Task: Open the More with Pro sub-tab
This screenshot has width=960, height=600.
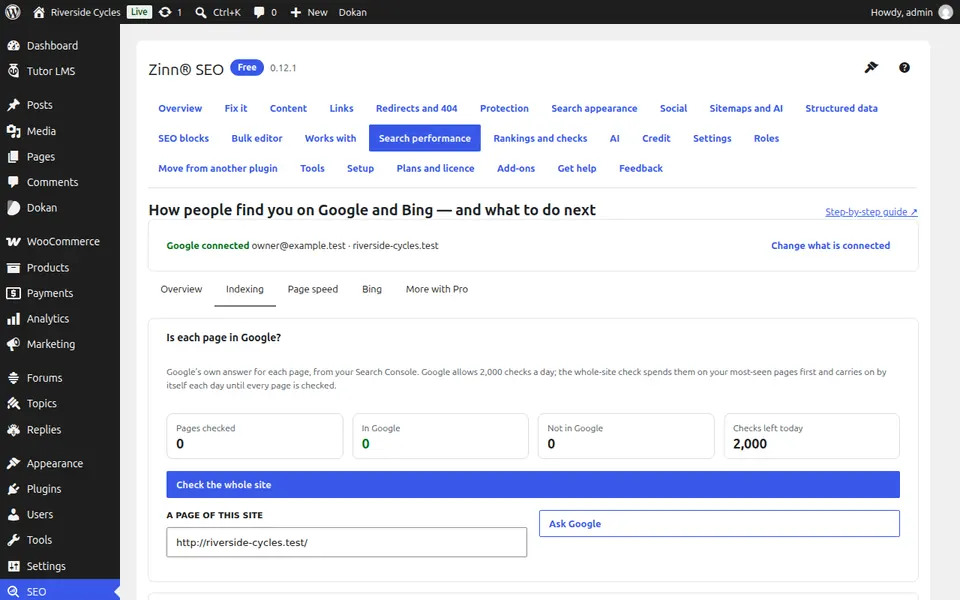Action: [x=437, y=289]
